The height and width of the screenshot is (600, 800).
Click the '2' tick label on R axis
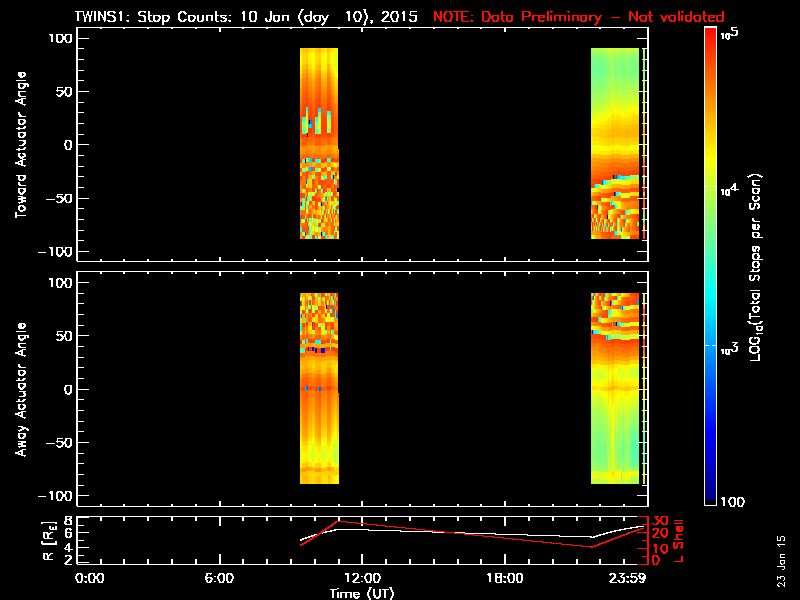(66, 560)
